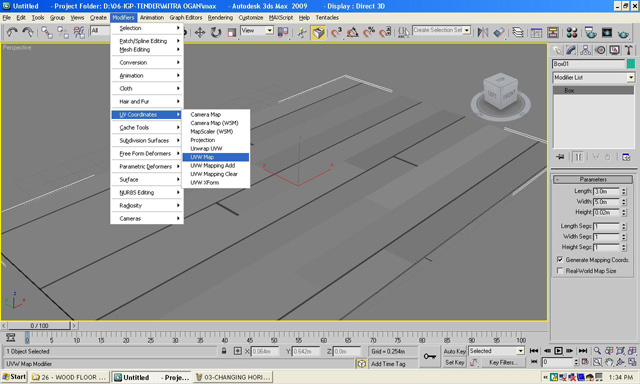
Task: Collapse the Parameters rollout
Action: (x=593, y=179)
